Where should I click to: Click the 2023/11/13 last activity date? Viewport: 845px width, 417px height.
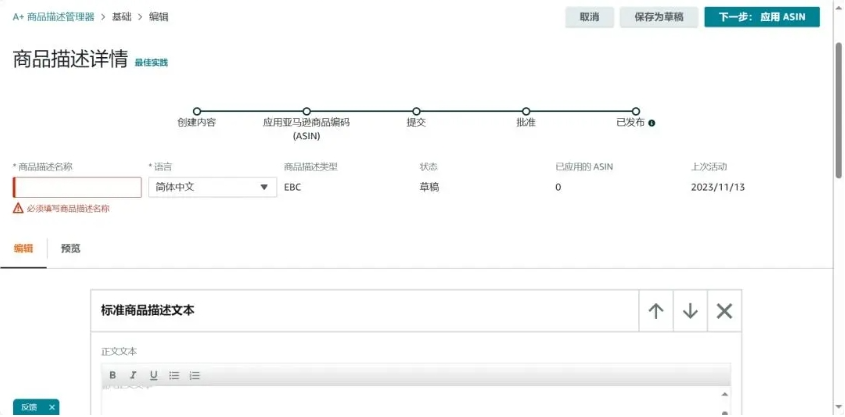pyautogui.click(x=718, y=187)
